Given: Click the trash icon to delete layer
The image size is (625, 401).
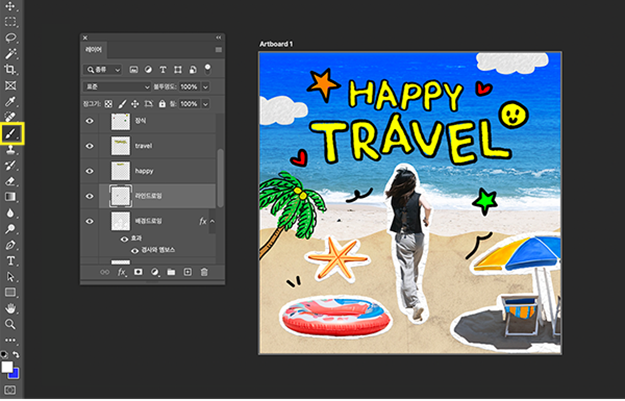Looking at the screenshot, I should coord(204,272).
